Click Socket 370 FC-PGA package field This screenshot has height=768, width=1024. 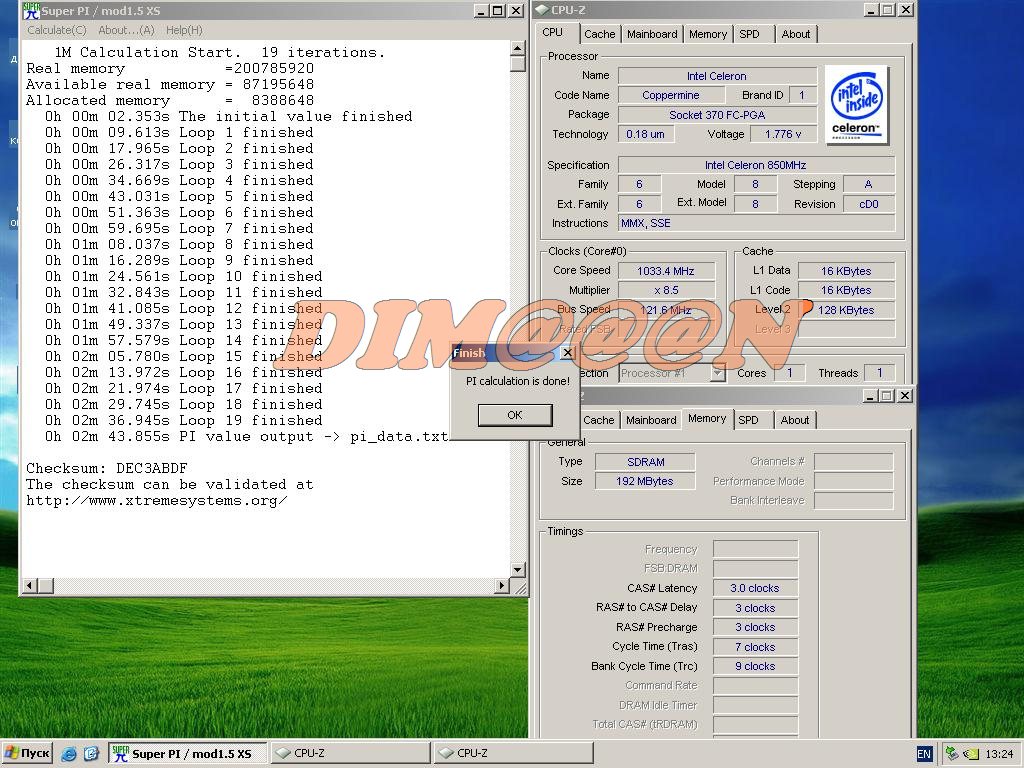coord(717,115)
